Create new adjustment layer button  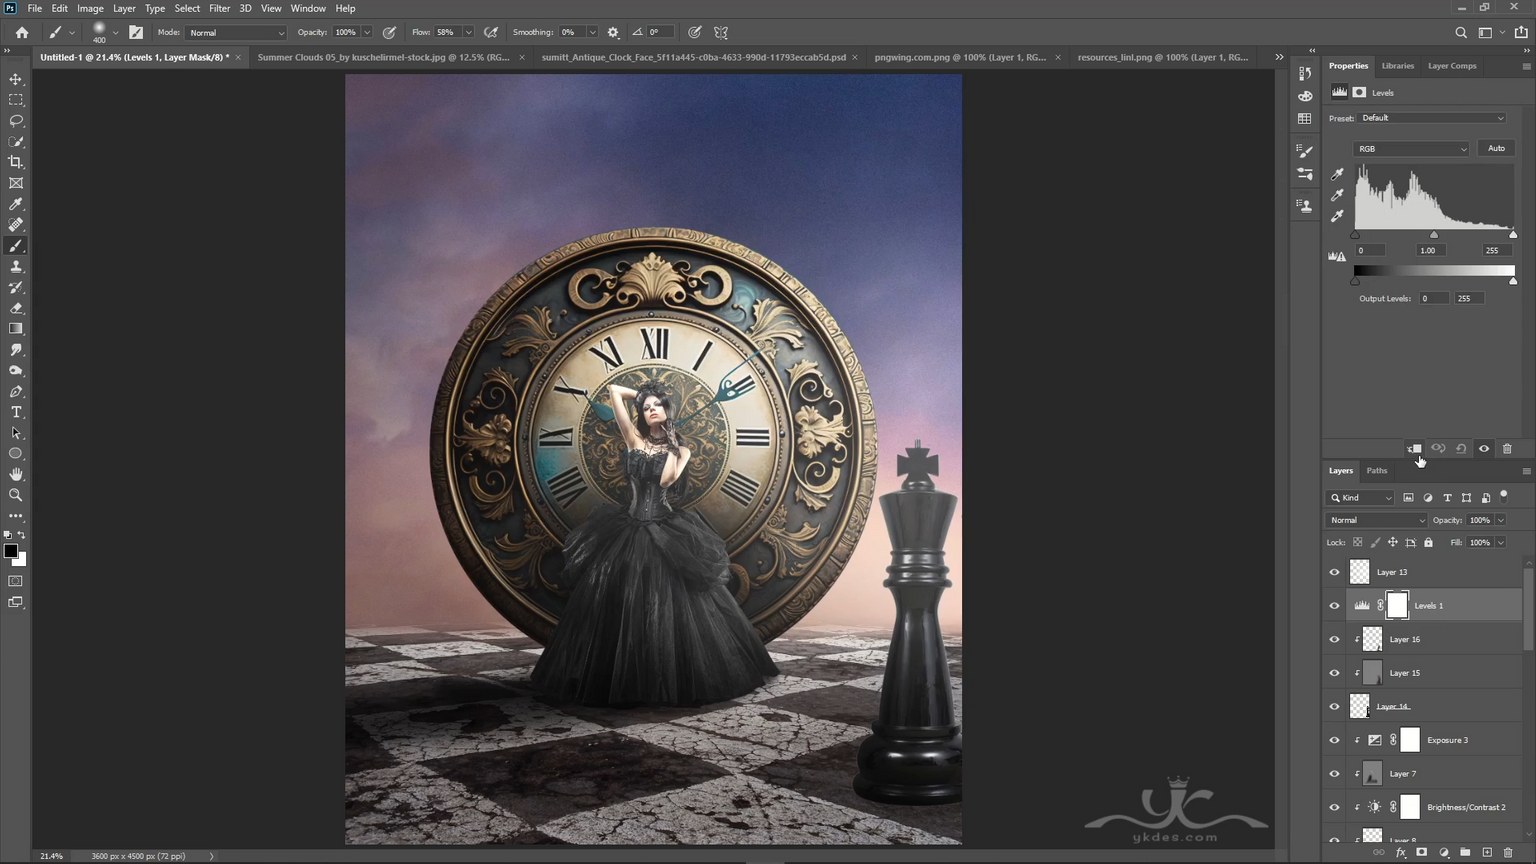pos(1443,853)
